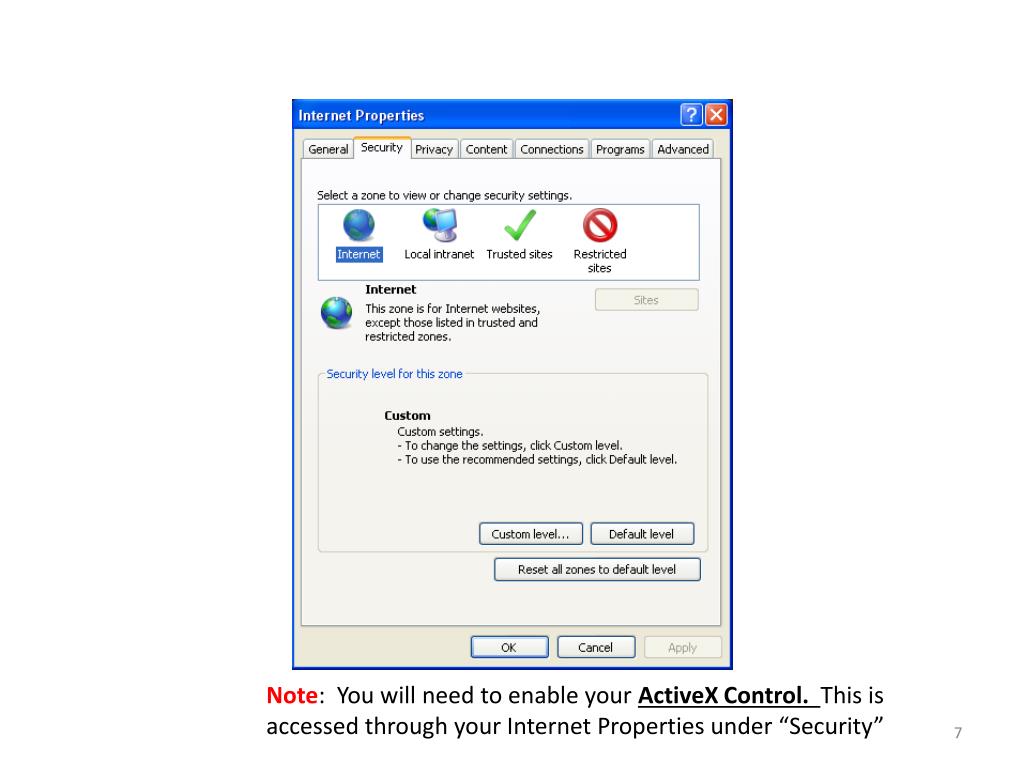Switch to the Advanced tab
Image resolution: width=1024 pixels, height=768 pixels.
click(682, 150)
